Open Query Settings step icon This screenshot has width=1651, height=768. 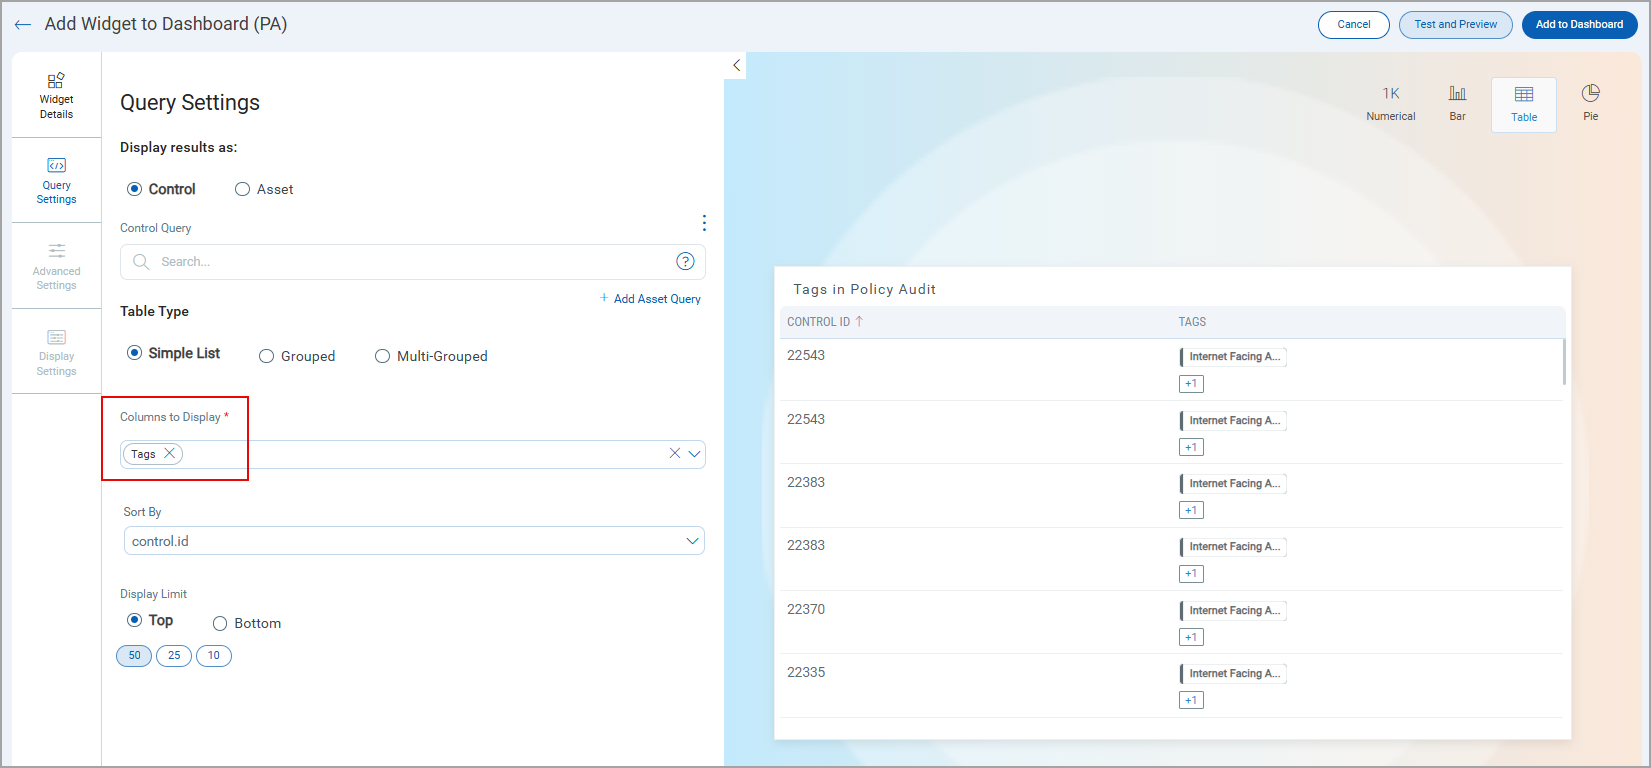coord(56,165)
